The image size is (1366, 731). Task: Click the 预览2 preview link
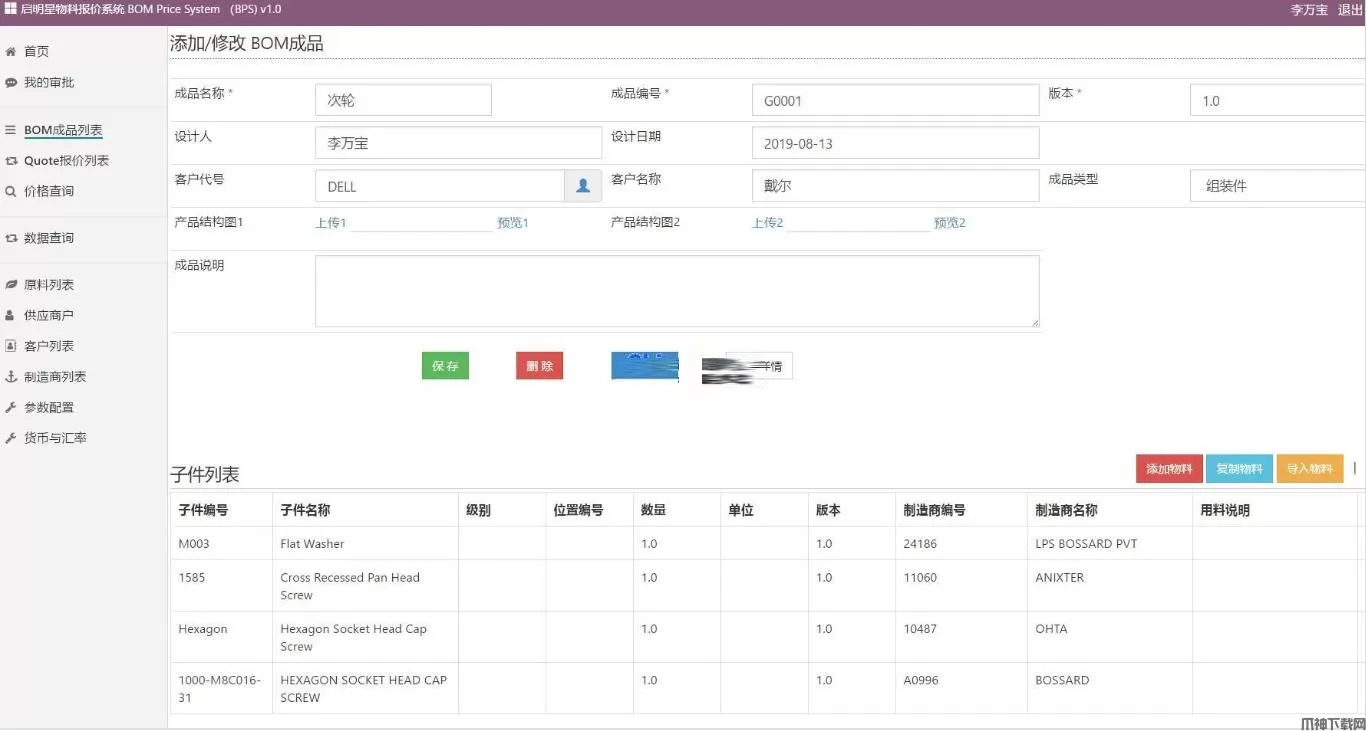click(949, 223)
